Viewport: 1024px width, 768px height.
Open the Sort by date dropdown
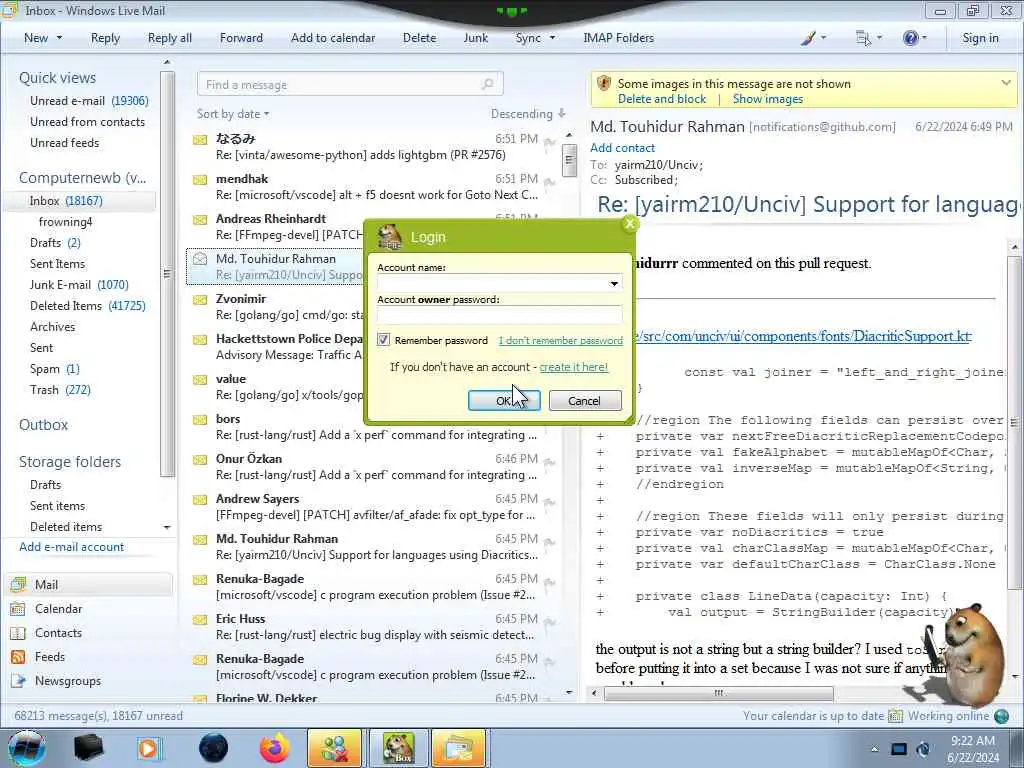coord(232,114)
